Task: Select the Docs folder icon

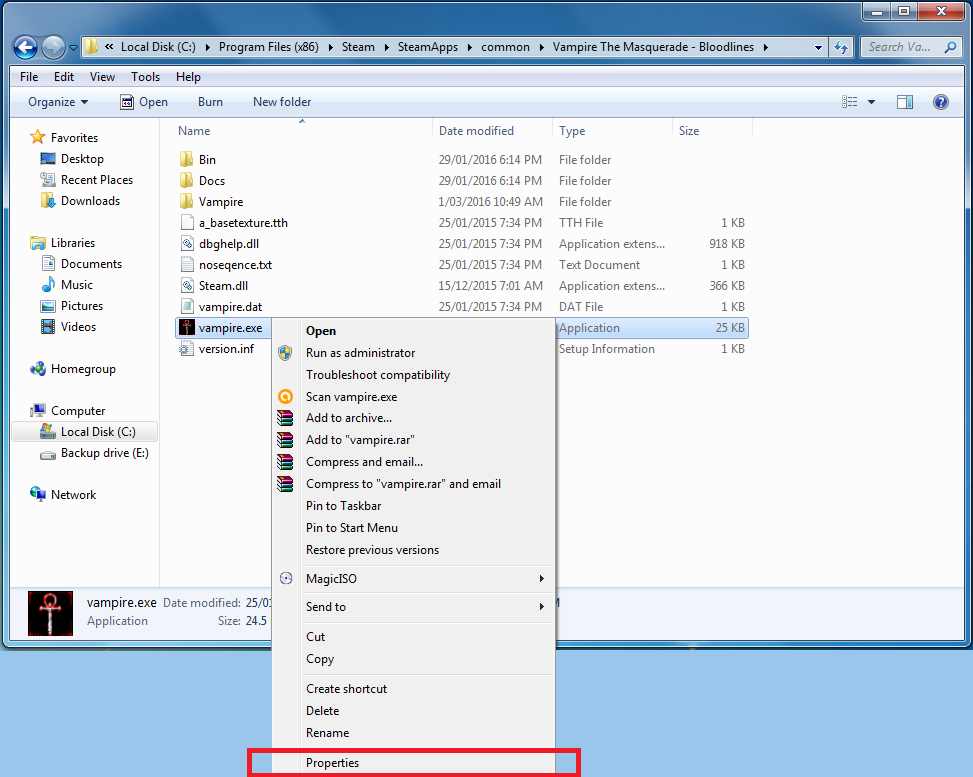Action: coord(186,181)
